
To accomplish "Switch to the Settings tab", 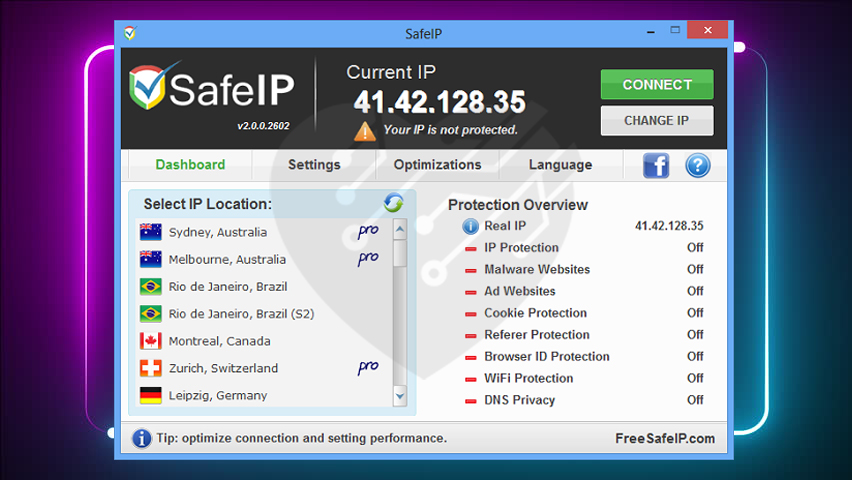I will coord(314,165).
